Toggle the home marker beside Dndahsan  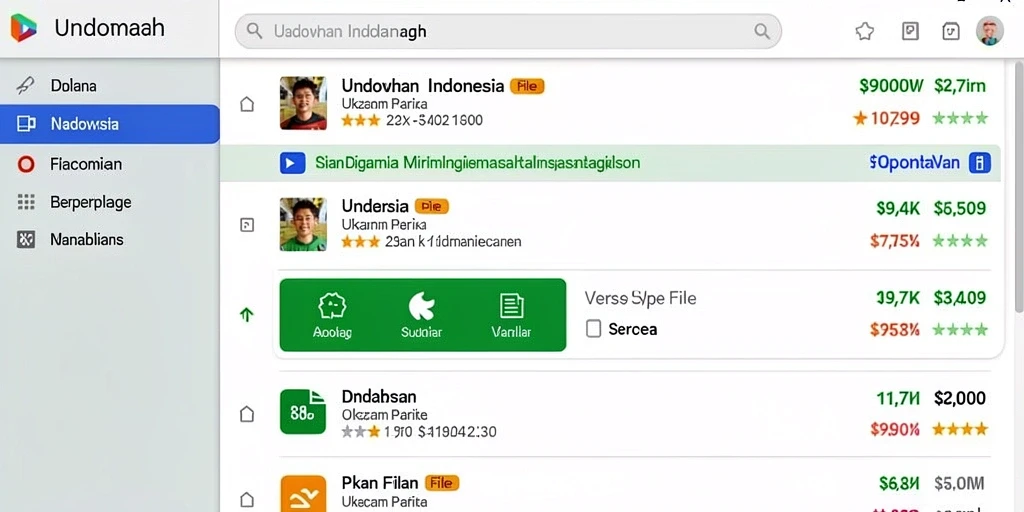247,413
